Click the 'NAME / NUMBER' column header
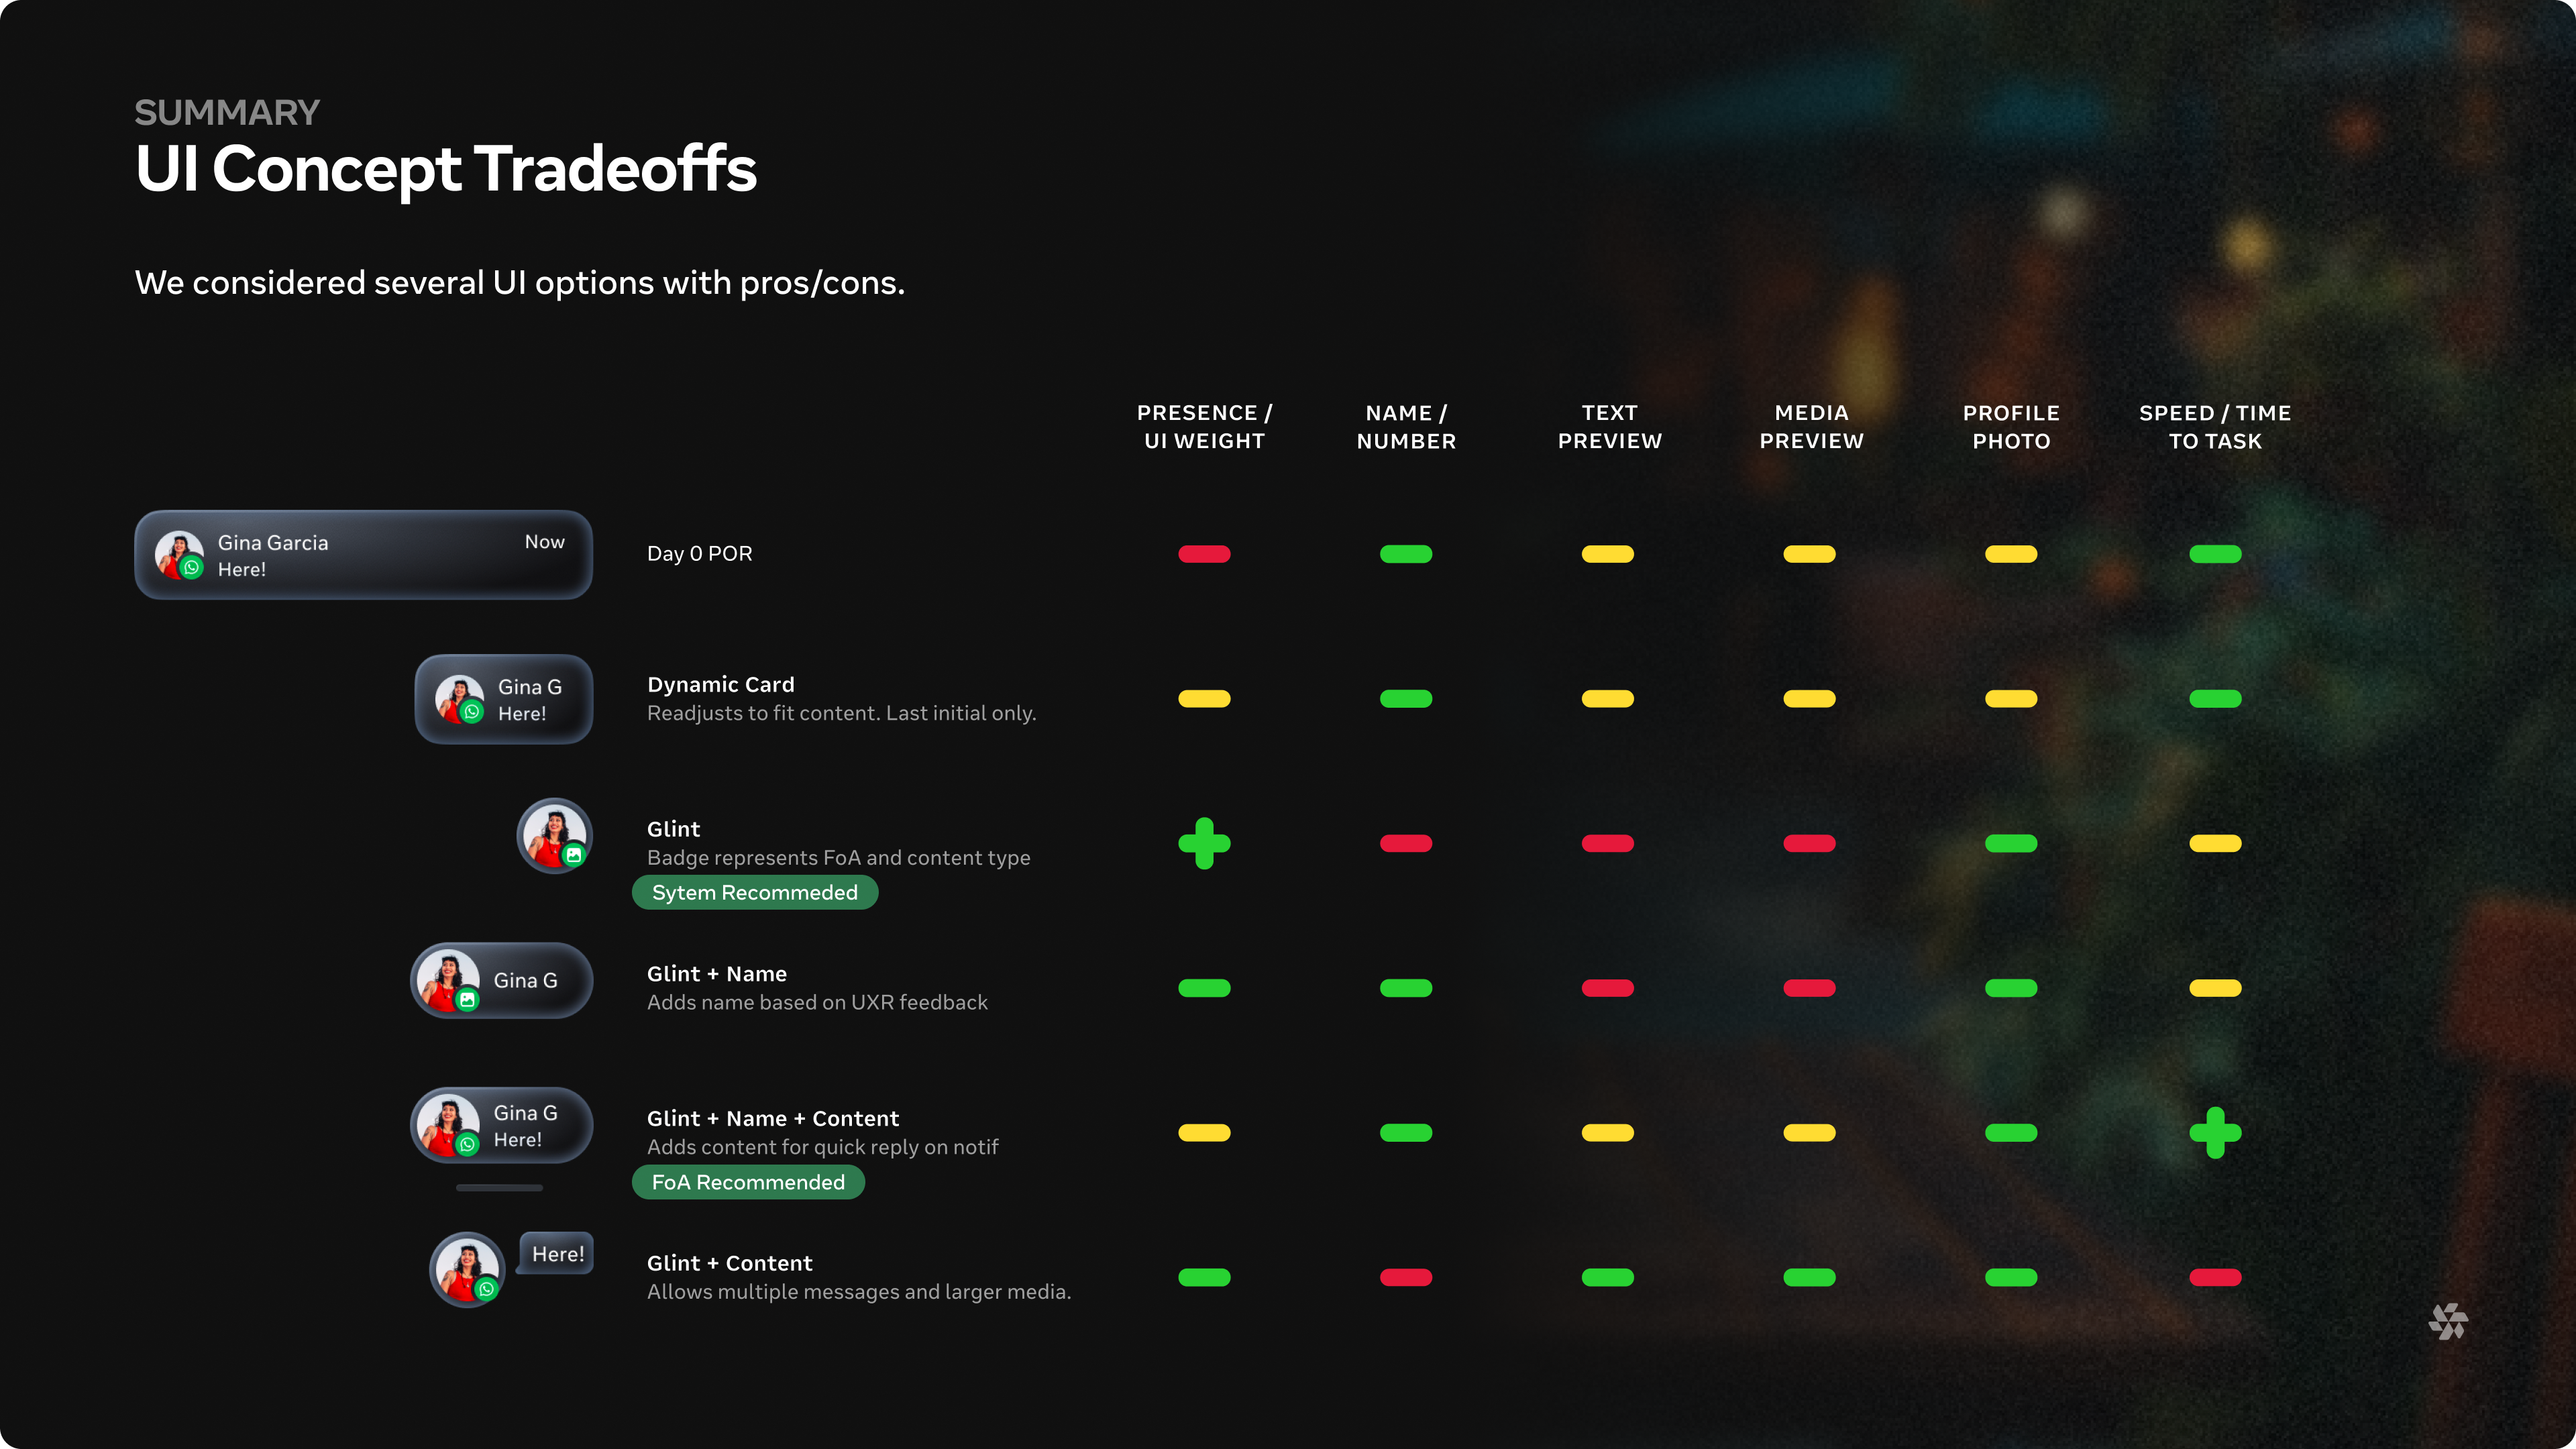 click(1406, 427)
